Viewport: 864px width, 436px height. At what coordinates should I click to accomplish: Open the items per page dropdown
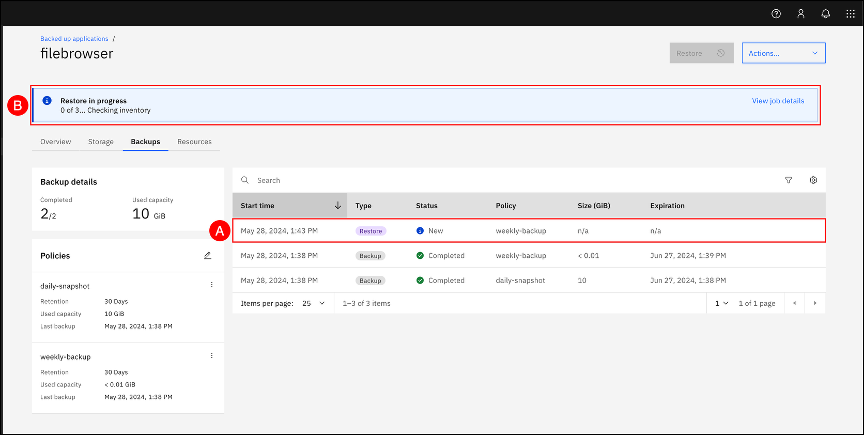tap(313, 303)
